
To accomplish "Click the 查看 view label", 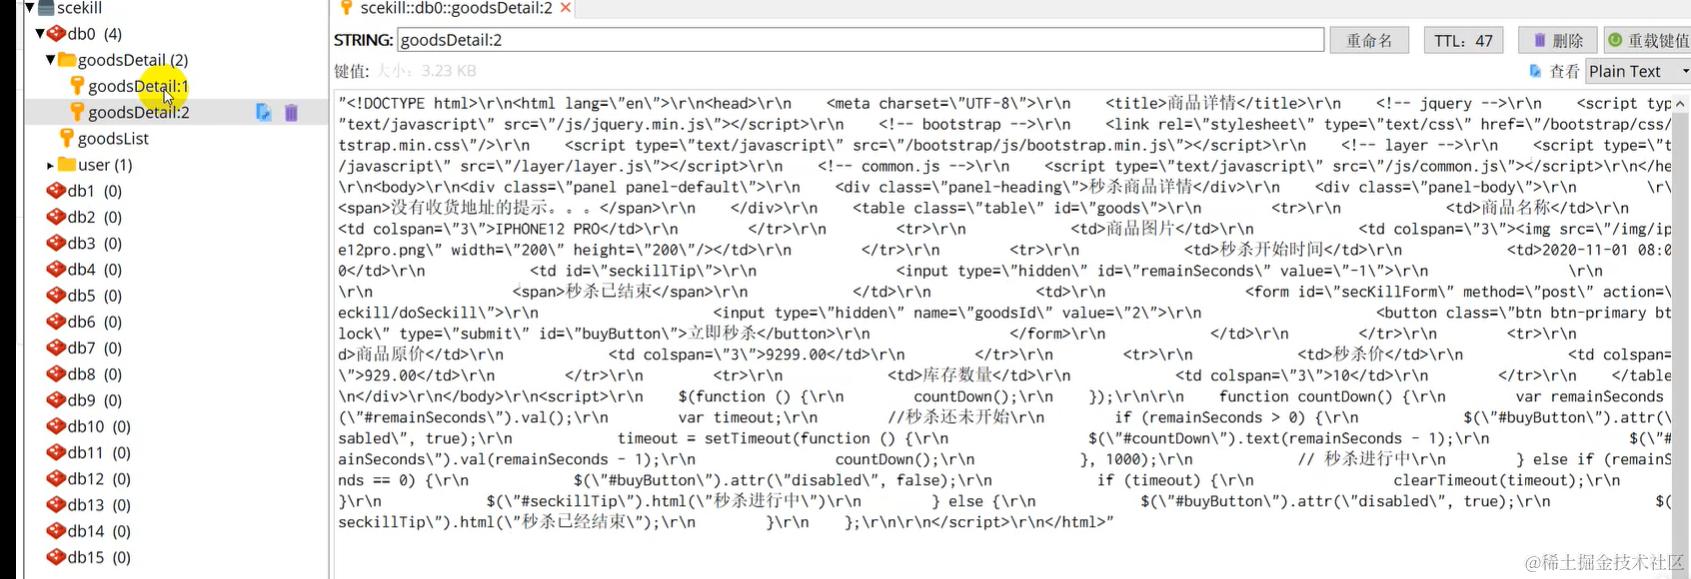I will pos(1564,71).
